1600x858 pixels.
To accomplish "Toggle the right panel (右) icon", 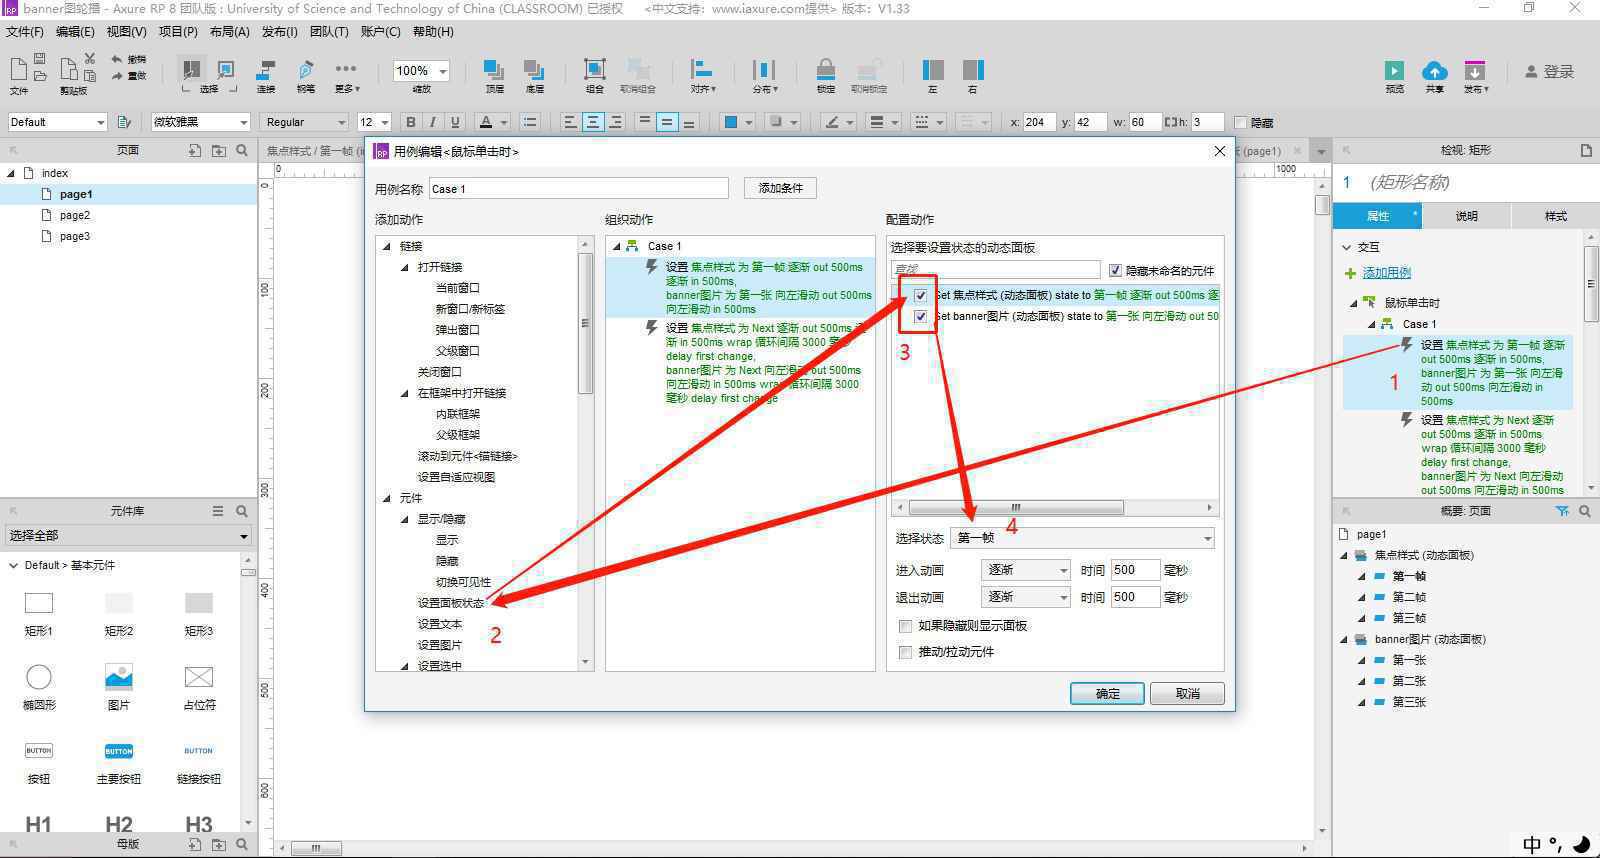I will coord(973,69).
